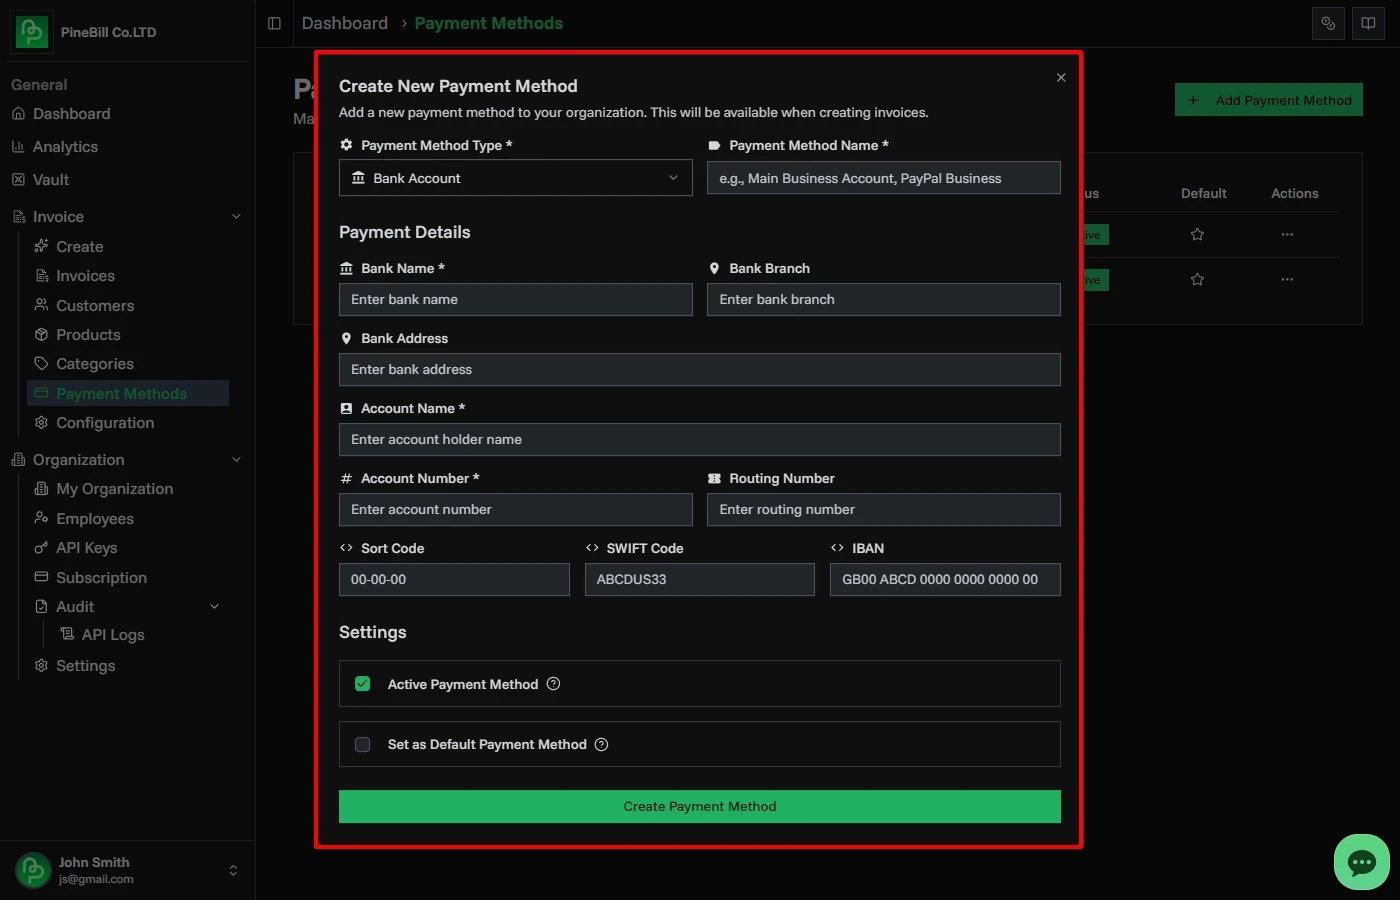Toggle the sidebar collapse icon
Image resolution: width=1400 pixels, height=900 pixels.
click(x=274, y=23)
